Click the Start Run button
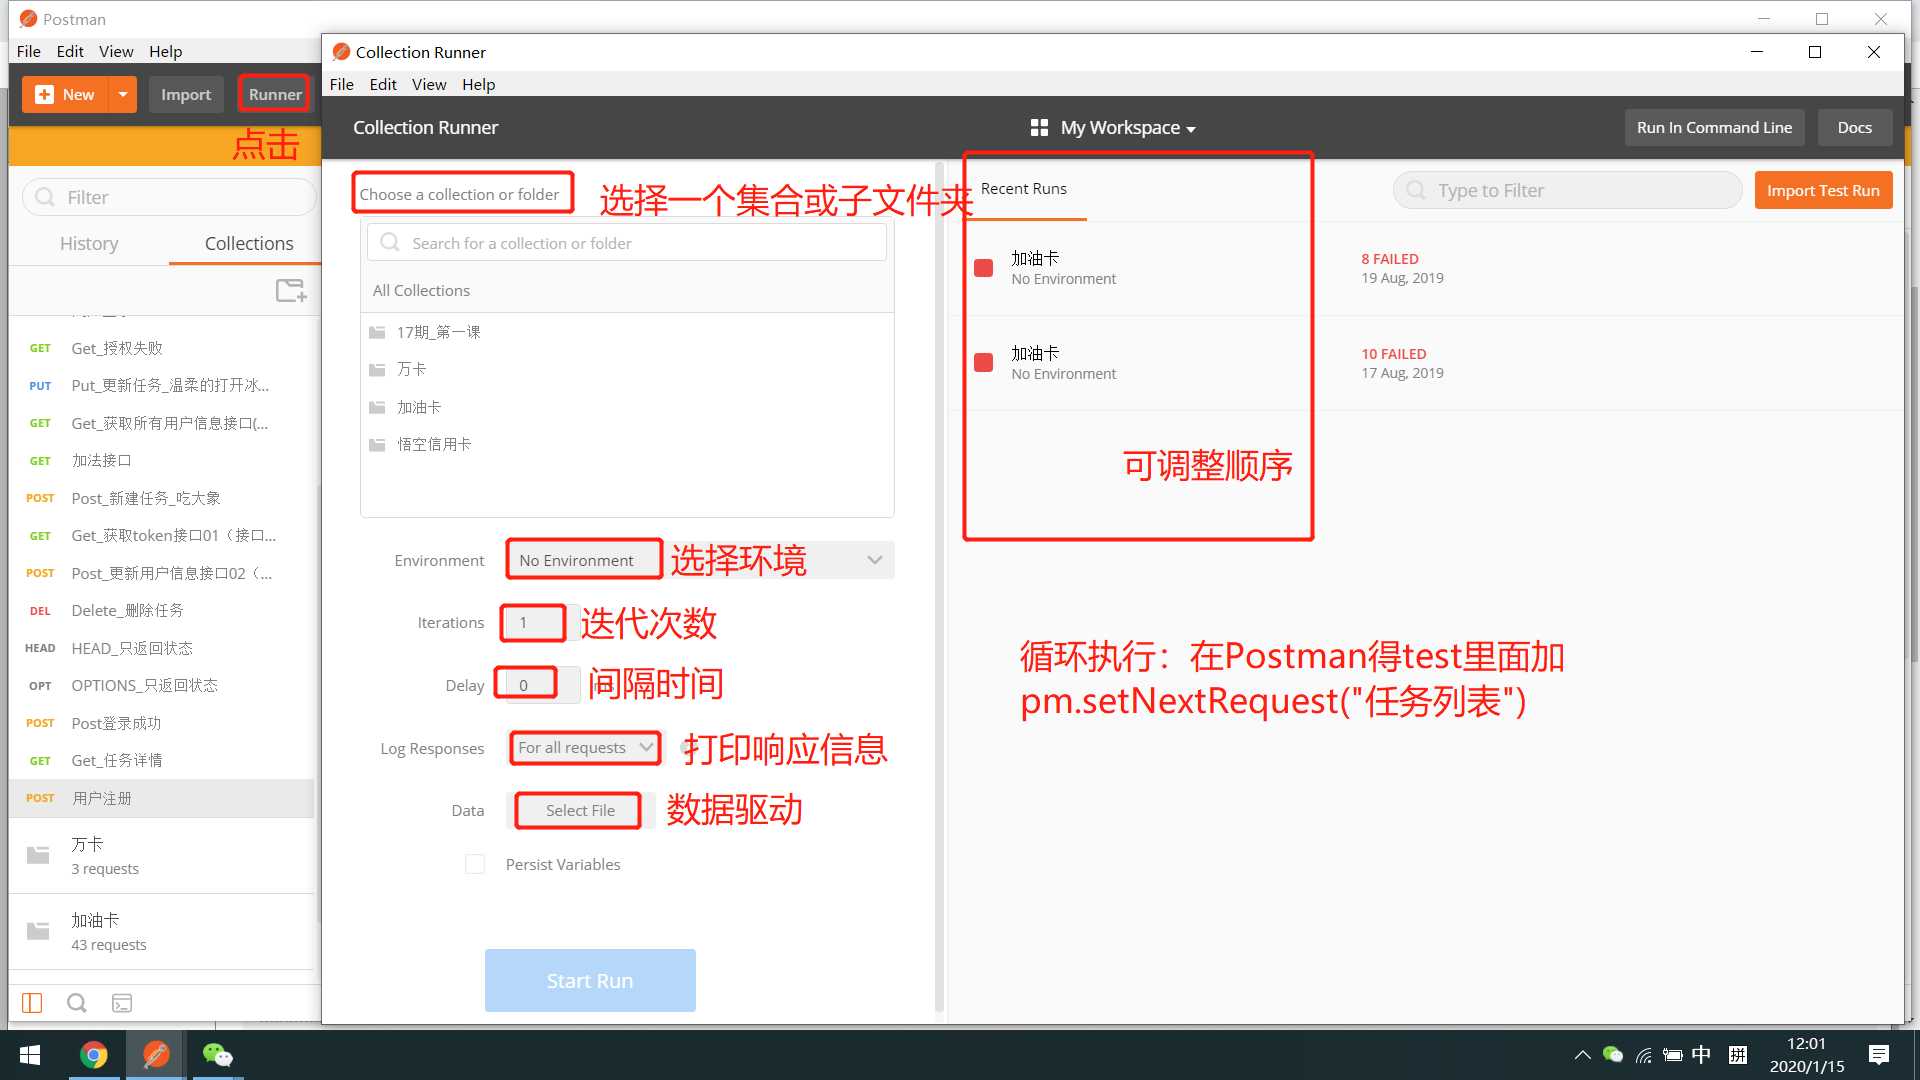The width and height of the screenshot is (1920, 1080). point(589,980)
